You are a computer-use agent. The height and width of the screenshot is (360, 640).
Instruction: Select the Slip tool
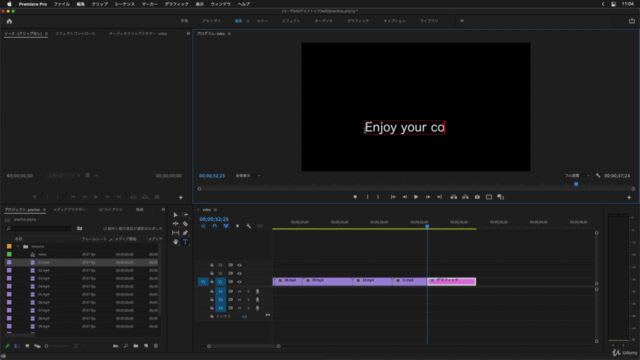[x=176, y=233]
